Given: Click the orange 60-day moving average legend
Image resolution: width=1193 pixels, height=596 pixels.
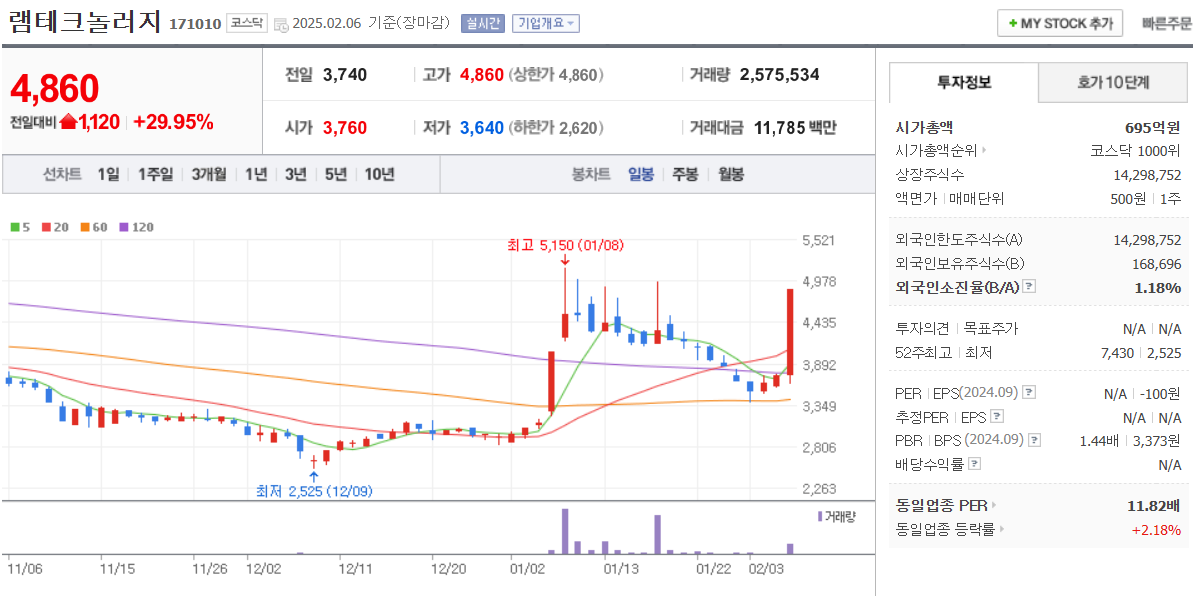Looking at the screenshot, I should [92, 227].
